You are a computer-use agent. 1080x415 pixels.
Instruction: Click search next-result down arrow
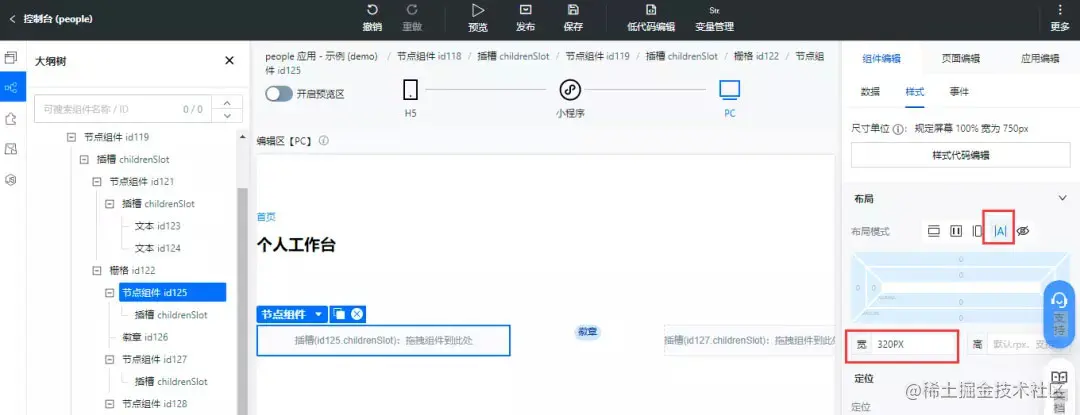pyautogui.click(x=227, y=116)
